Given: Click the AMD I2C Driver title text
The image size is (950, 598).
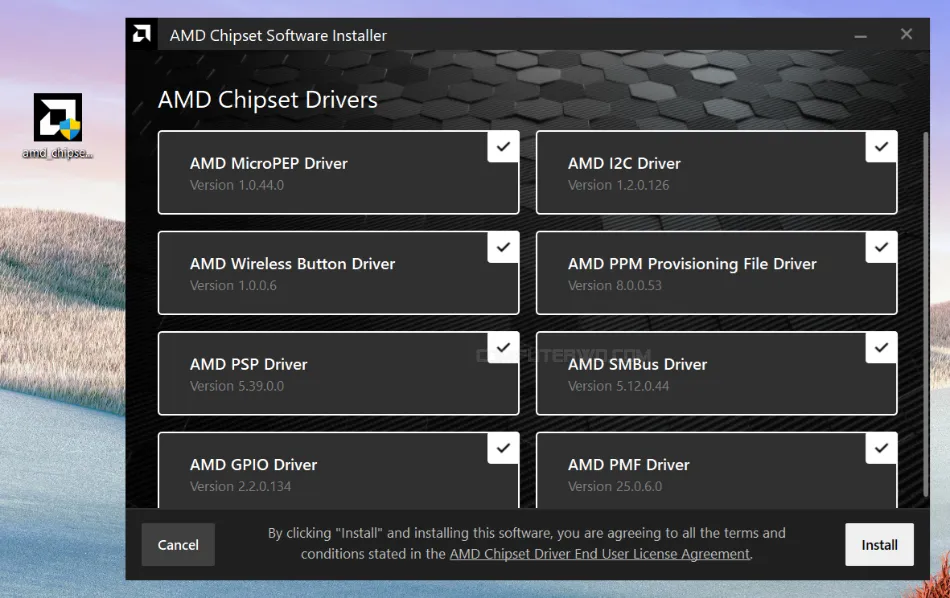Looking at the screenshot, I should (x=624, y=164).
